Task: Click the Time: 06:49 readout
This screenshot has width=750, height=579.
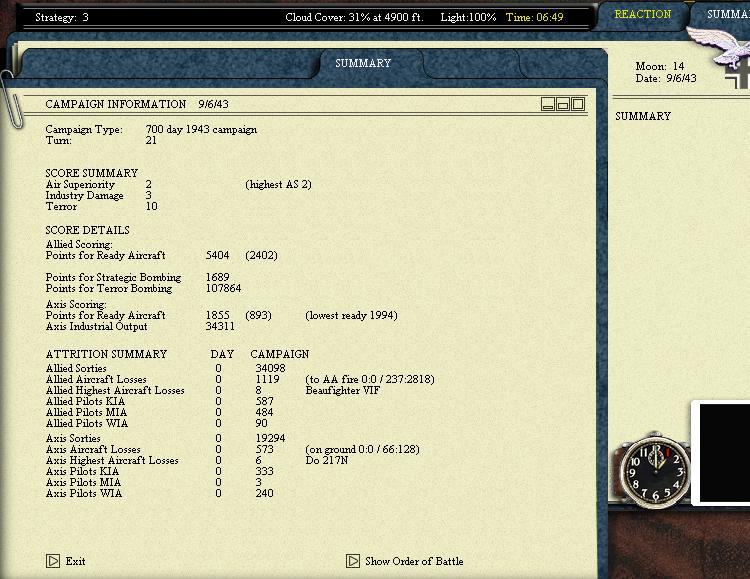Action: click(x=535, y=17)
